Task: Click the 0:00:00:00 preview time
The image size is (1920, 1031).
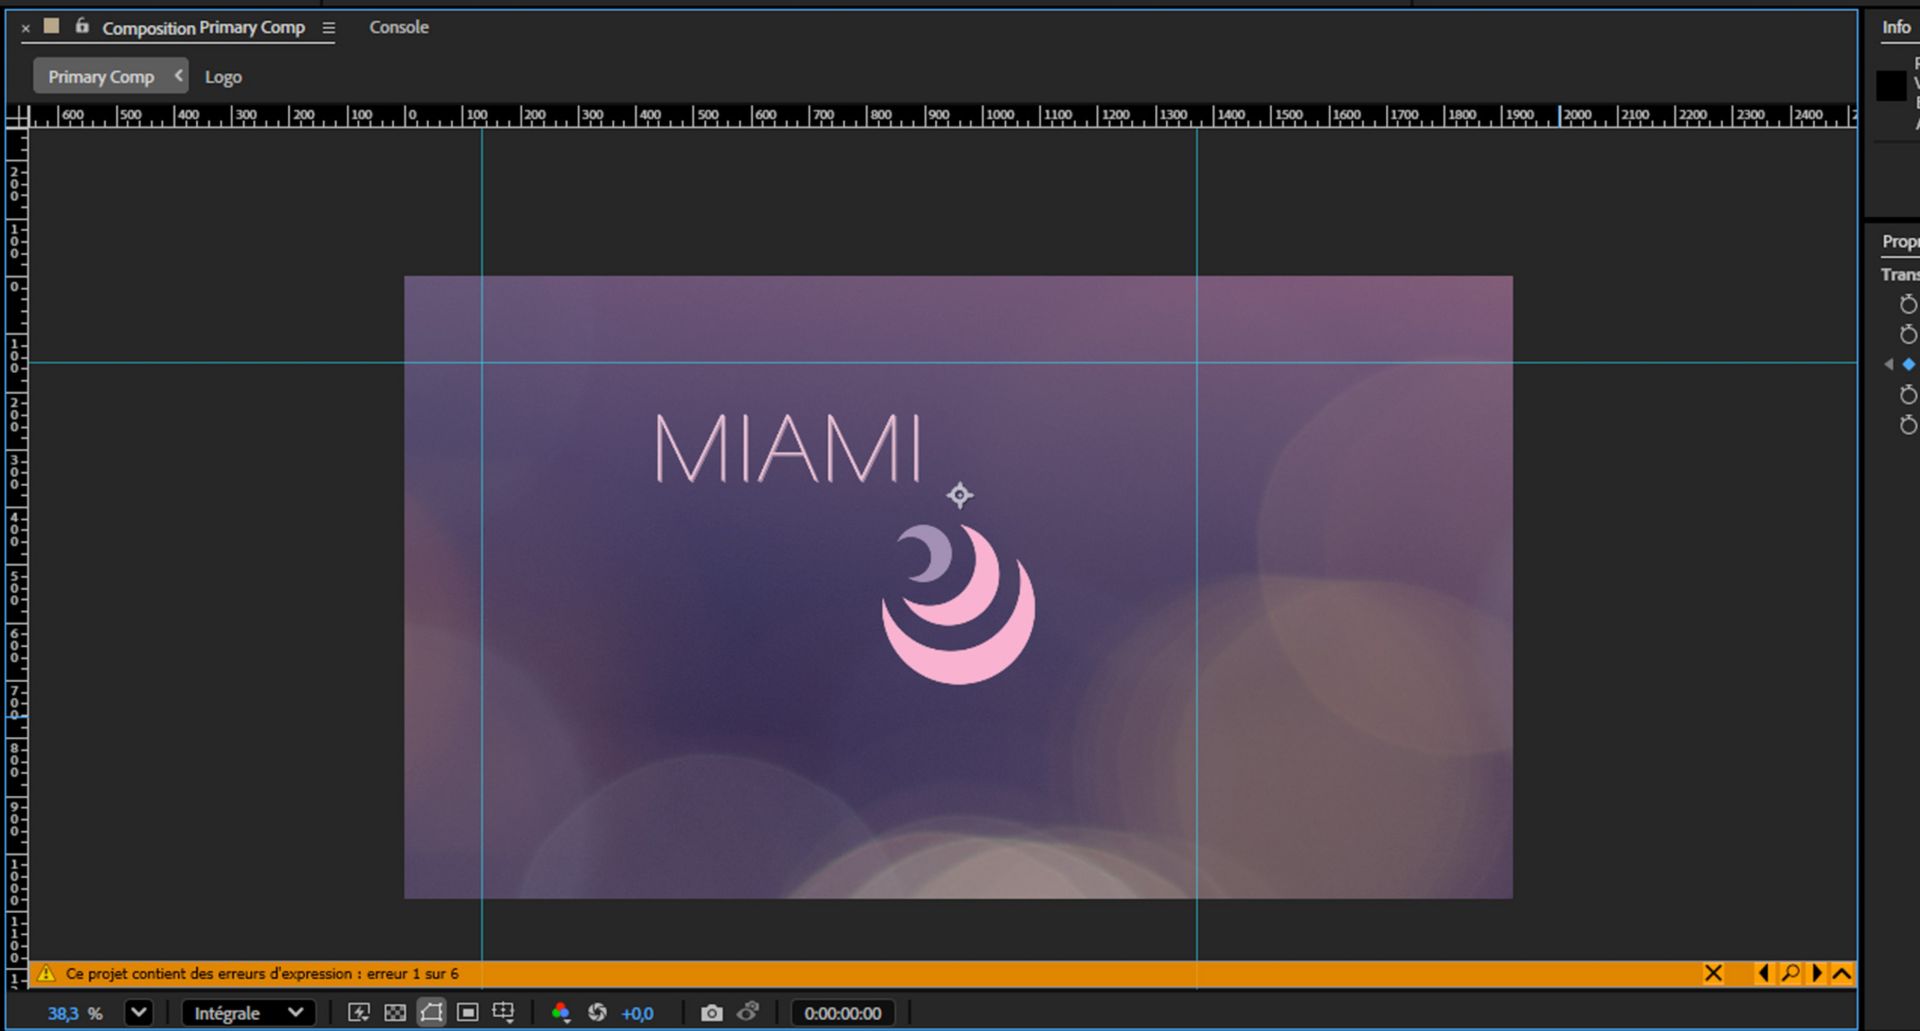Action: pos(843,1013)
